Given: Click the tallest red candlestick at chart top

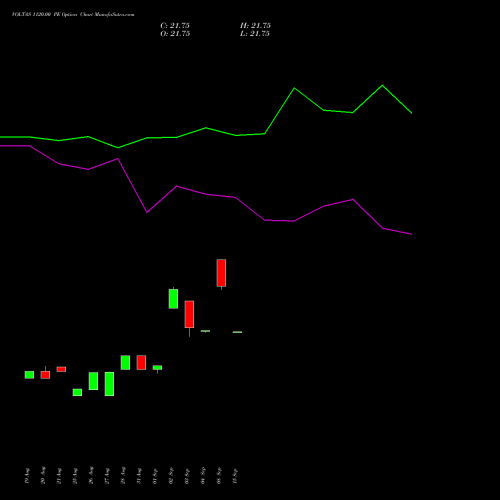Looking at the screenshot, I should tap(221, 273).
